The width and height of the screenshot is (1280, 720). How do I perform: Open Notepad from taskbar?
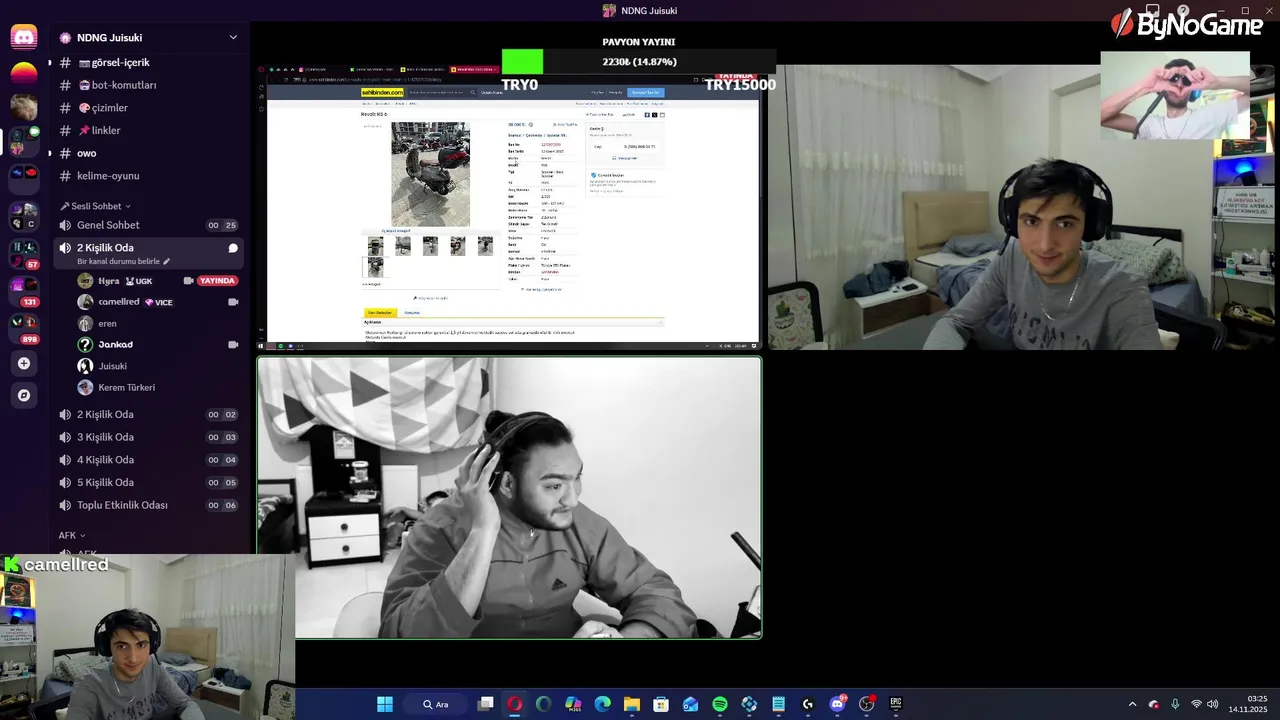[x=778, y=704]
